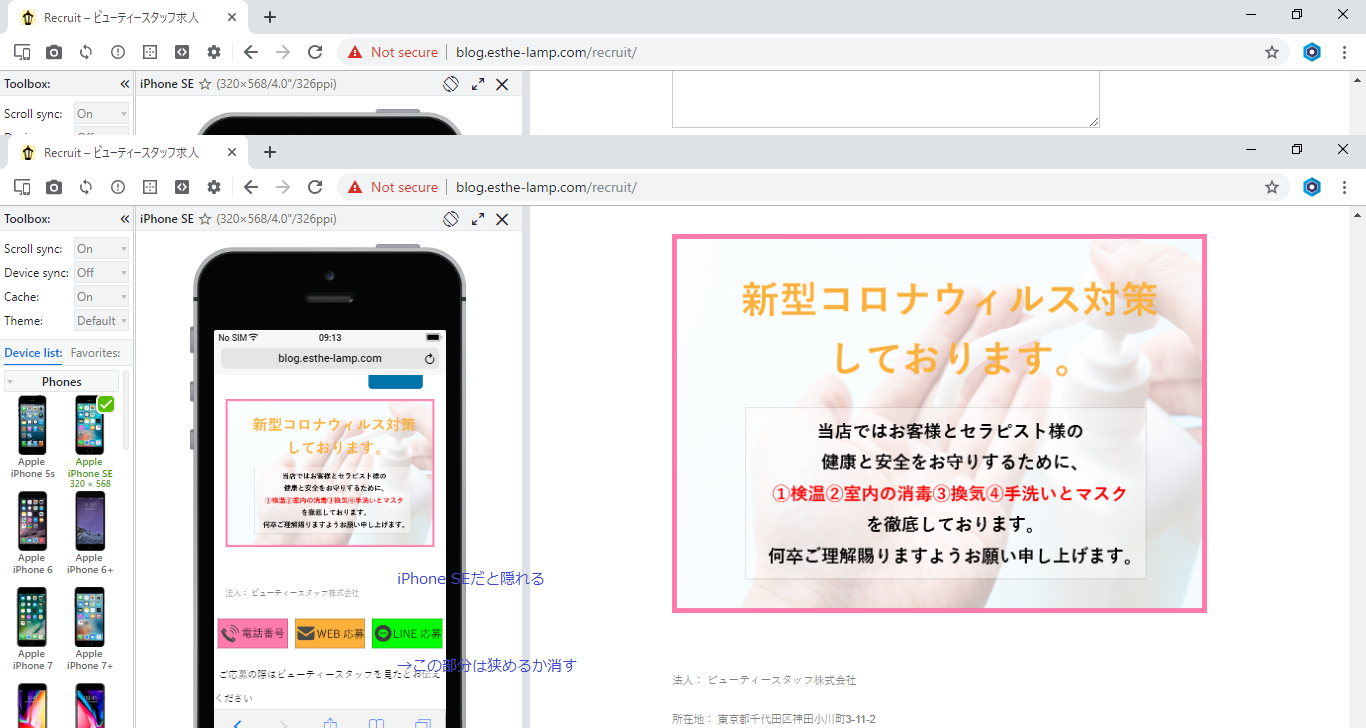Click the auto-refresh icon in the lower toolbar

[x=86, y=187]
